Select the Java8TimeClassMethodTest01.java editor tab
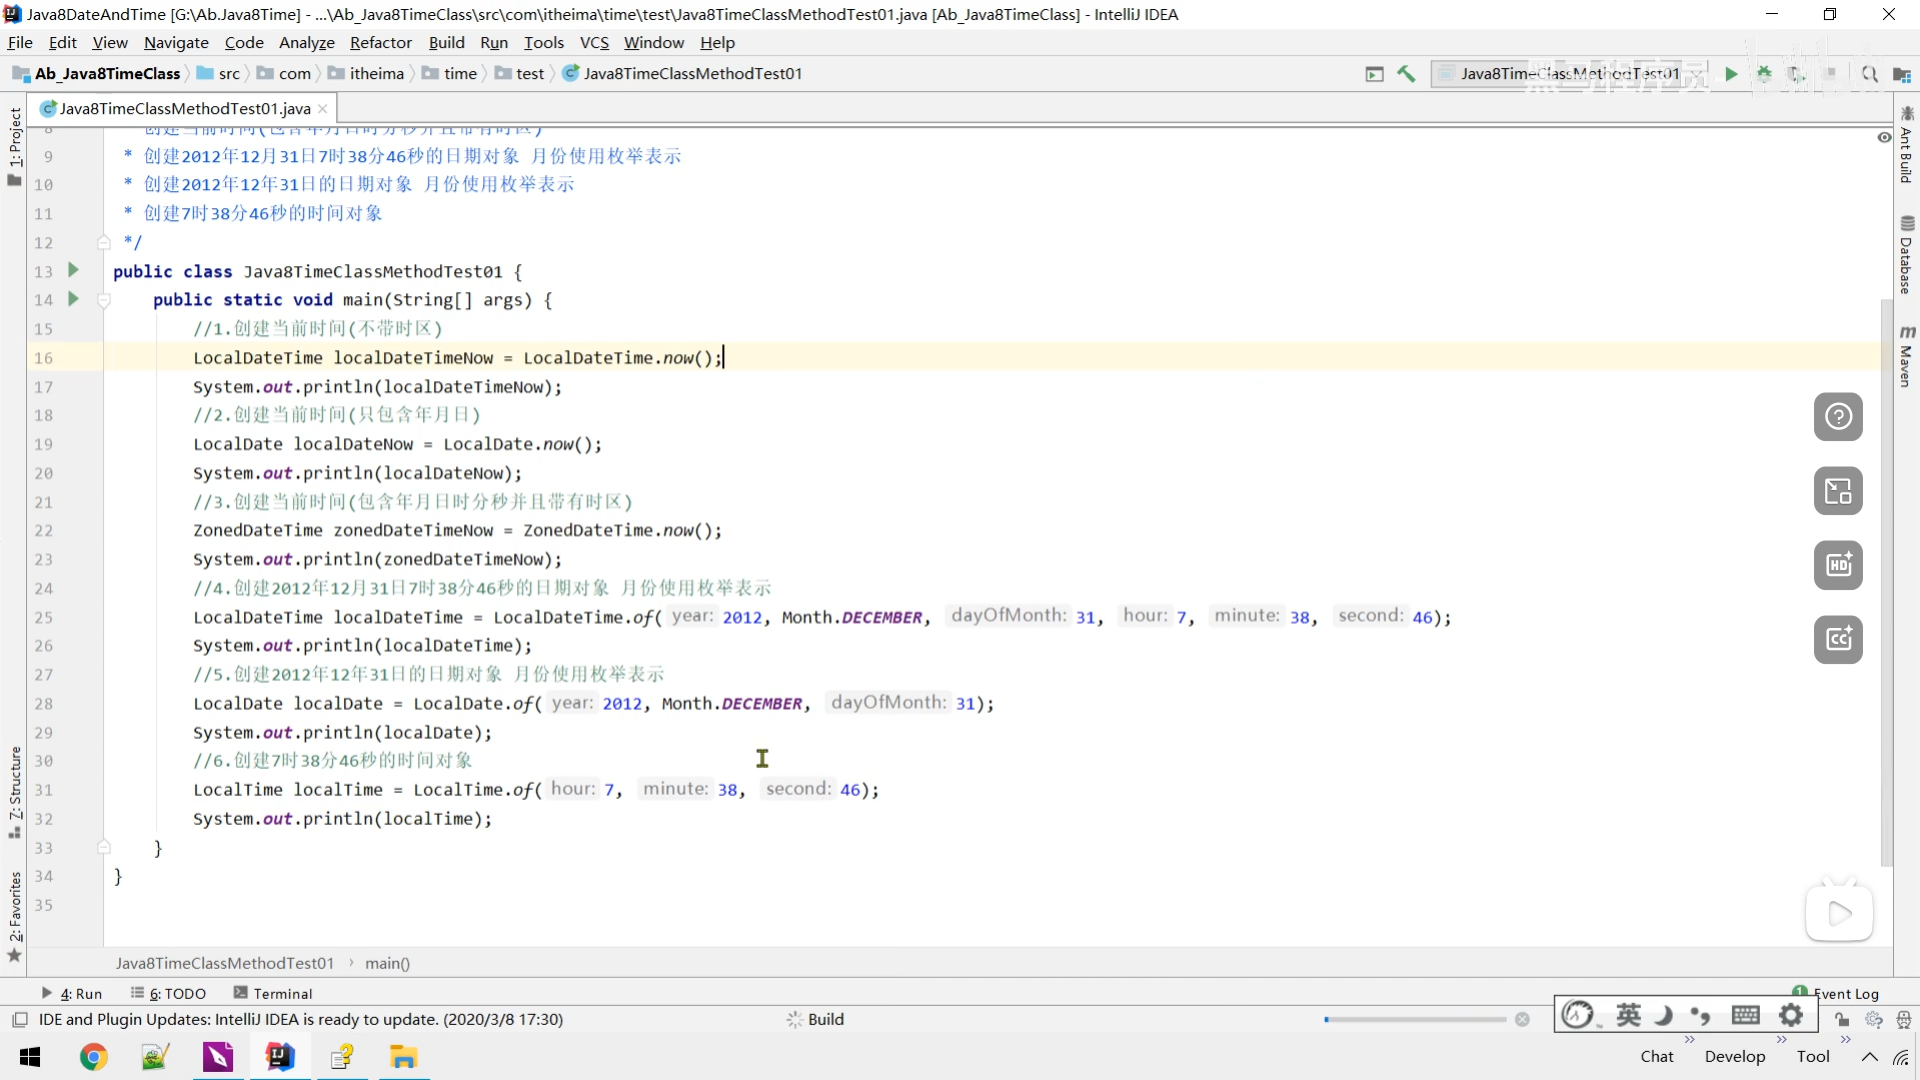The height and width of the screenshot is (1080, 1920). 184,109
